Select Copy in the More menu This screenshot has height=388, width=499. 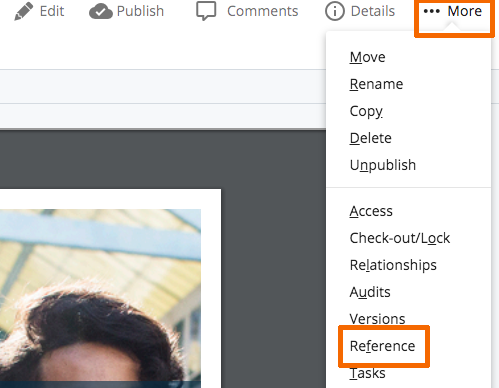[x=366, y=111]
